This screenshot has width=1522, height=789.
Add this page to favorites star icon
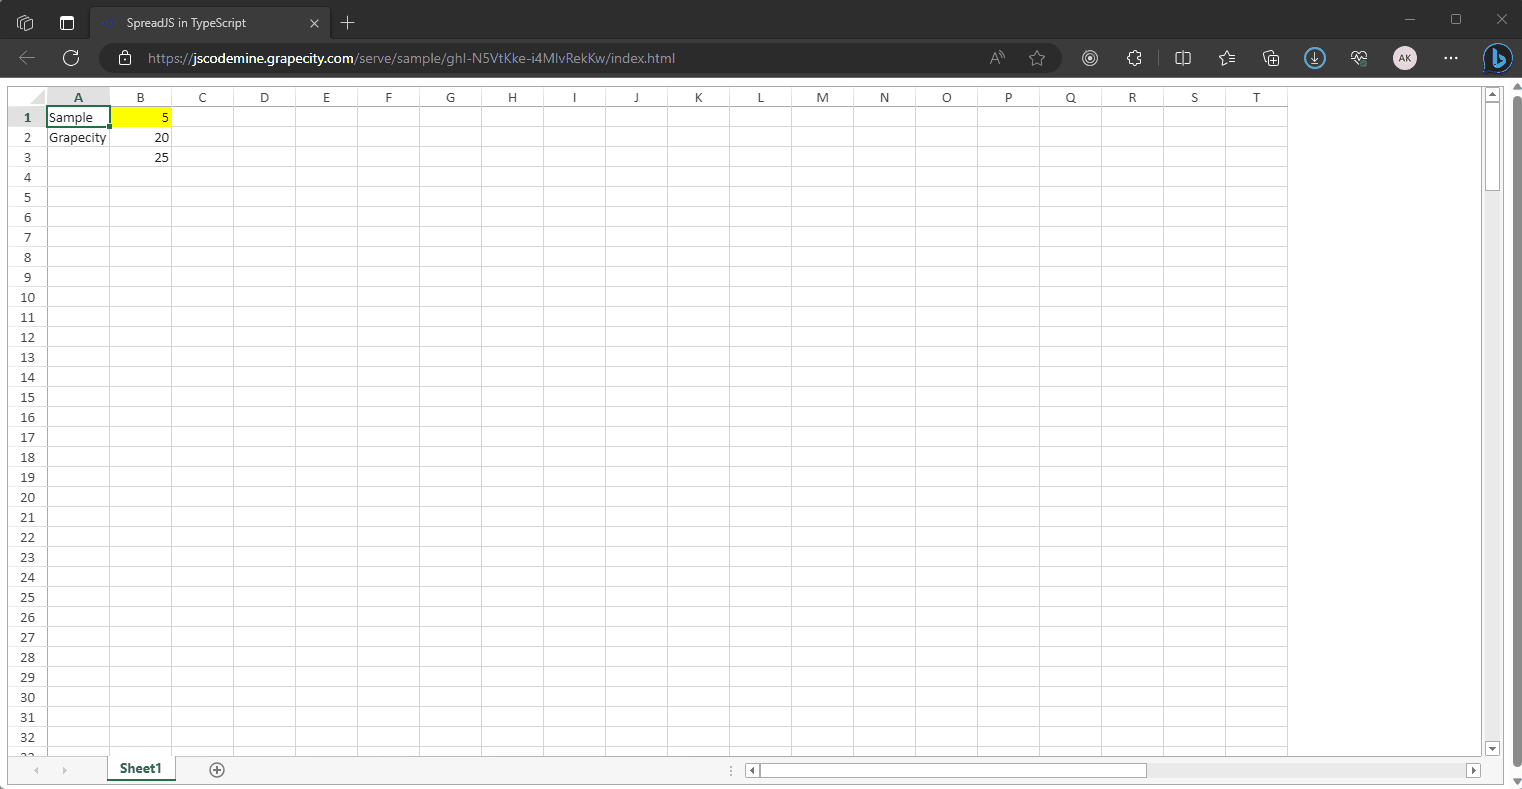pyautogui.click(x=1037, y=58)
